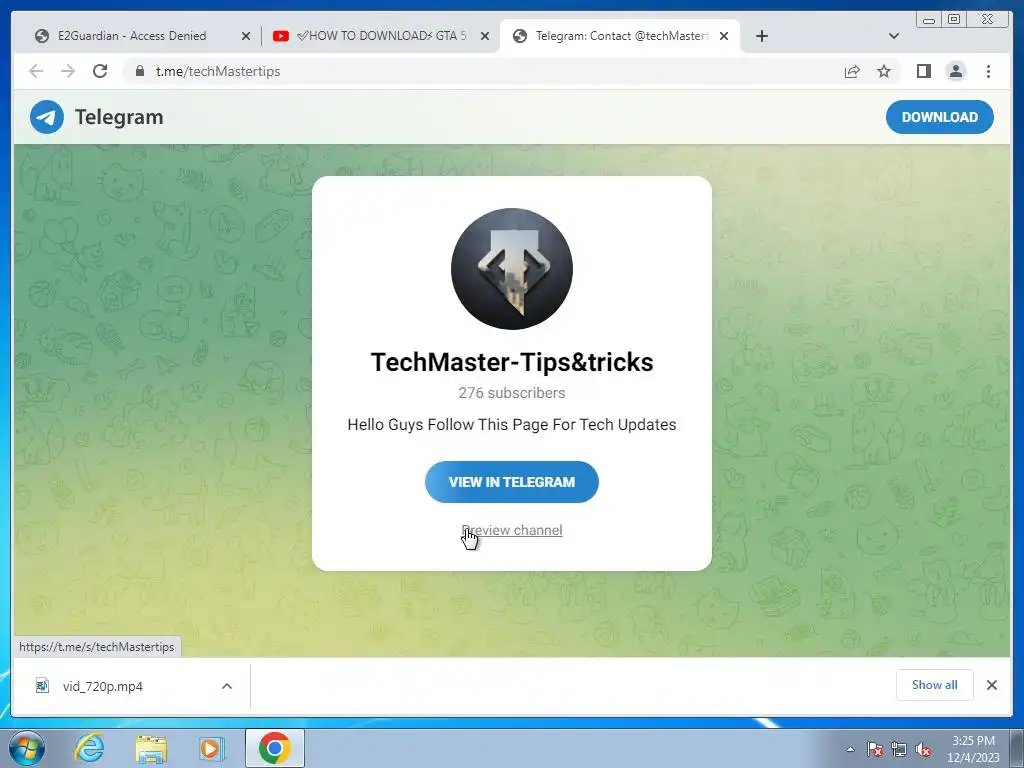The height and width of the screenshot is (768, 1024).
Task: Open the Chrome three-dot menu
Action: (988, 71)
